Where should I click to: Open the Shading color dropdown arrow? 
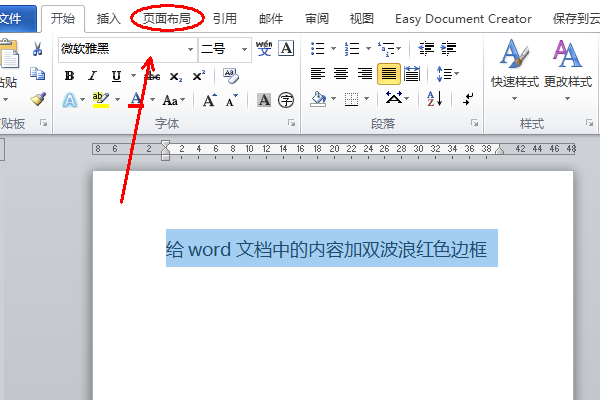333,99
